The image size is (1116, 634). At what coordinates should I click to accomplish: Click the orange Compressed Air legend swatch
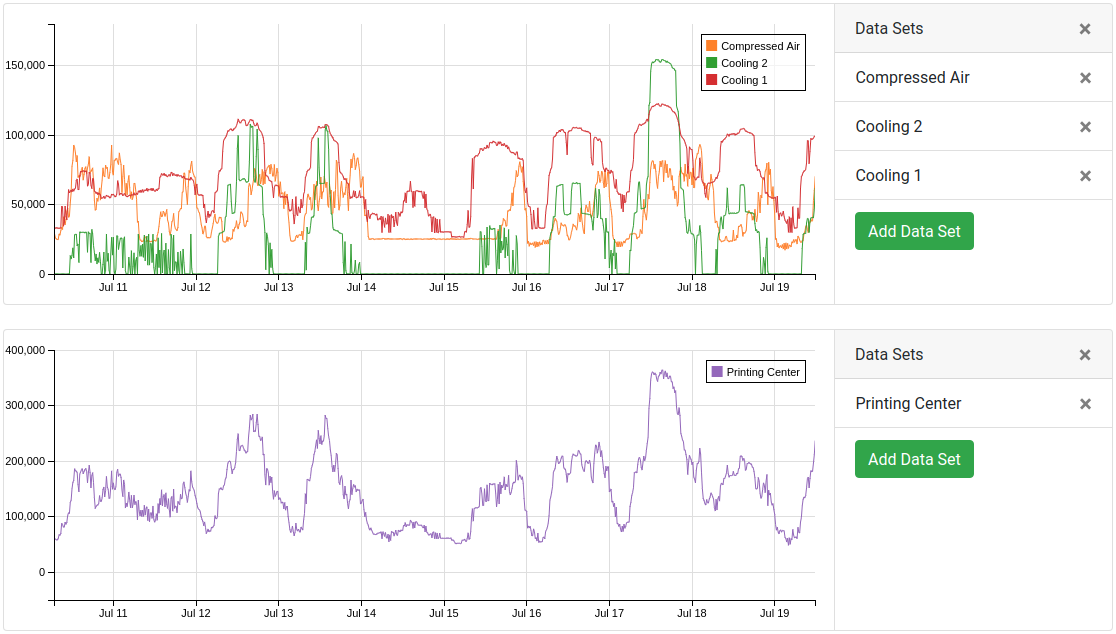(x=712, y=46)
